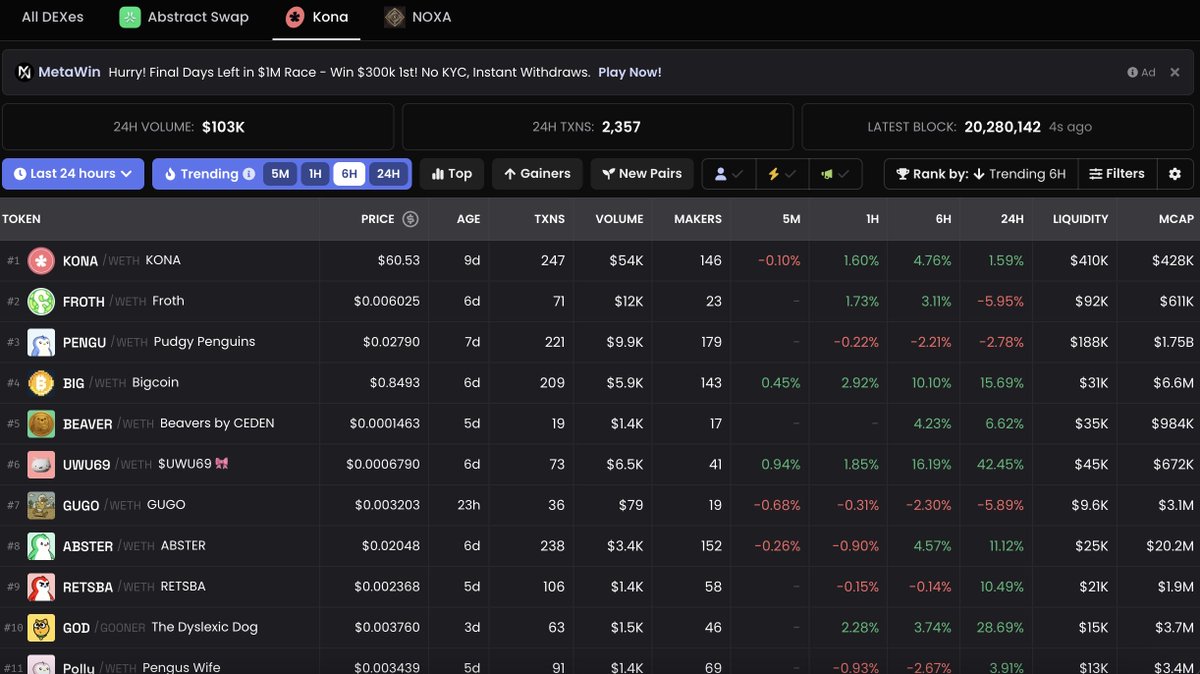The height and width of the screenshot is (674, 1200).
Task: Expand the Last 24 hours dropdown
Action: (73, 174)
